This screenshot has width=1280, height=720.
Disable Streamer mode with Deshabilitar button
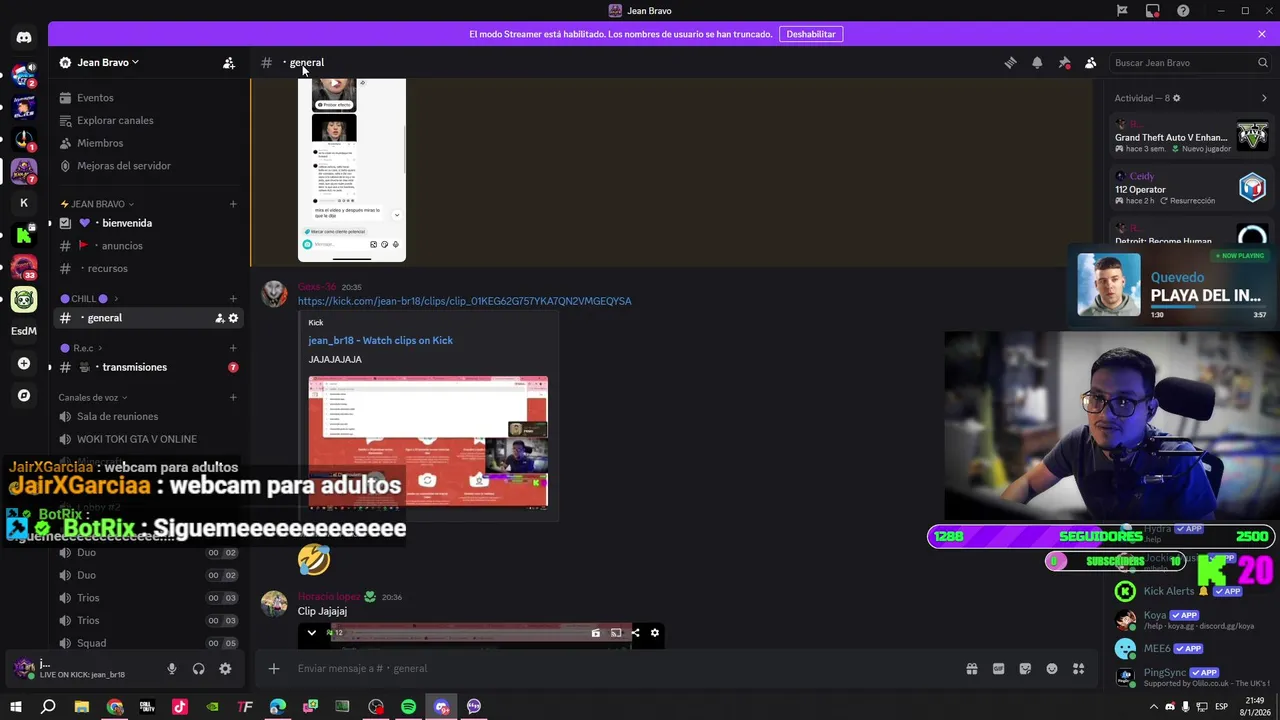click(811, 34)
